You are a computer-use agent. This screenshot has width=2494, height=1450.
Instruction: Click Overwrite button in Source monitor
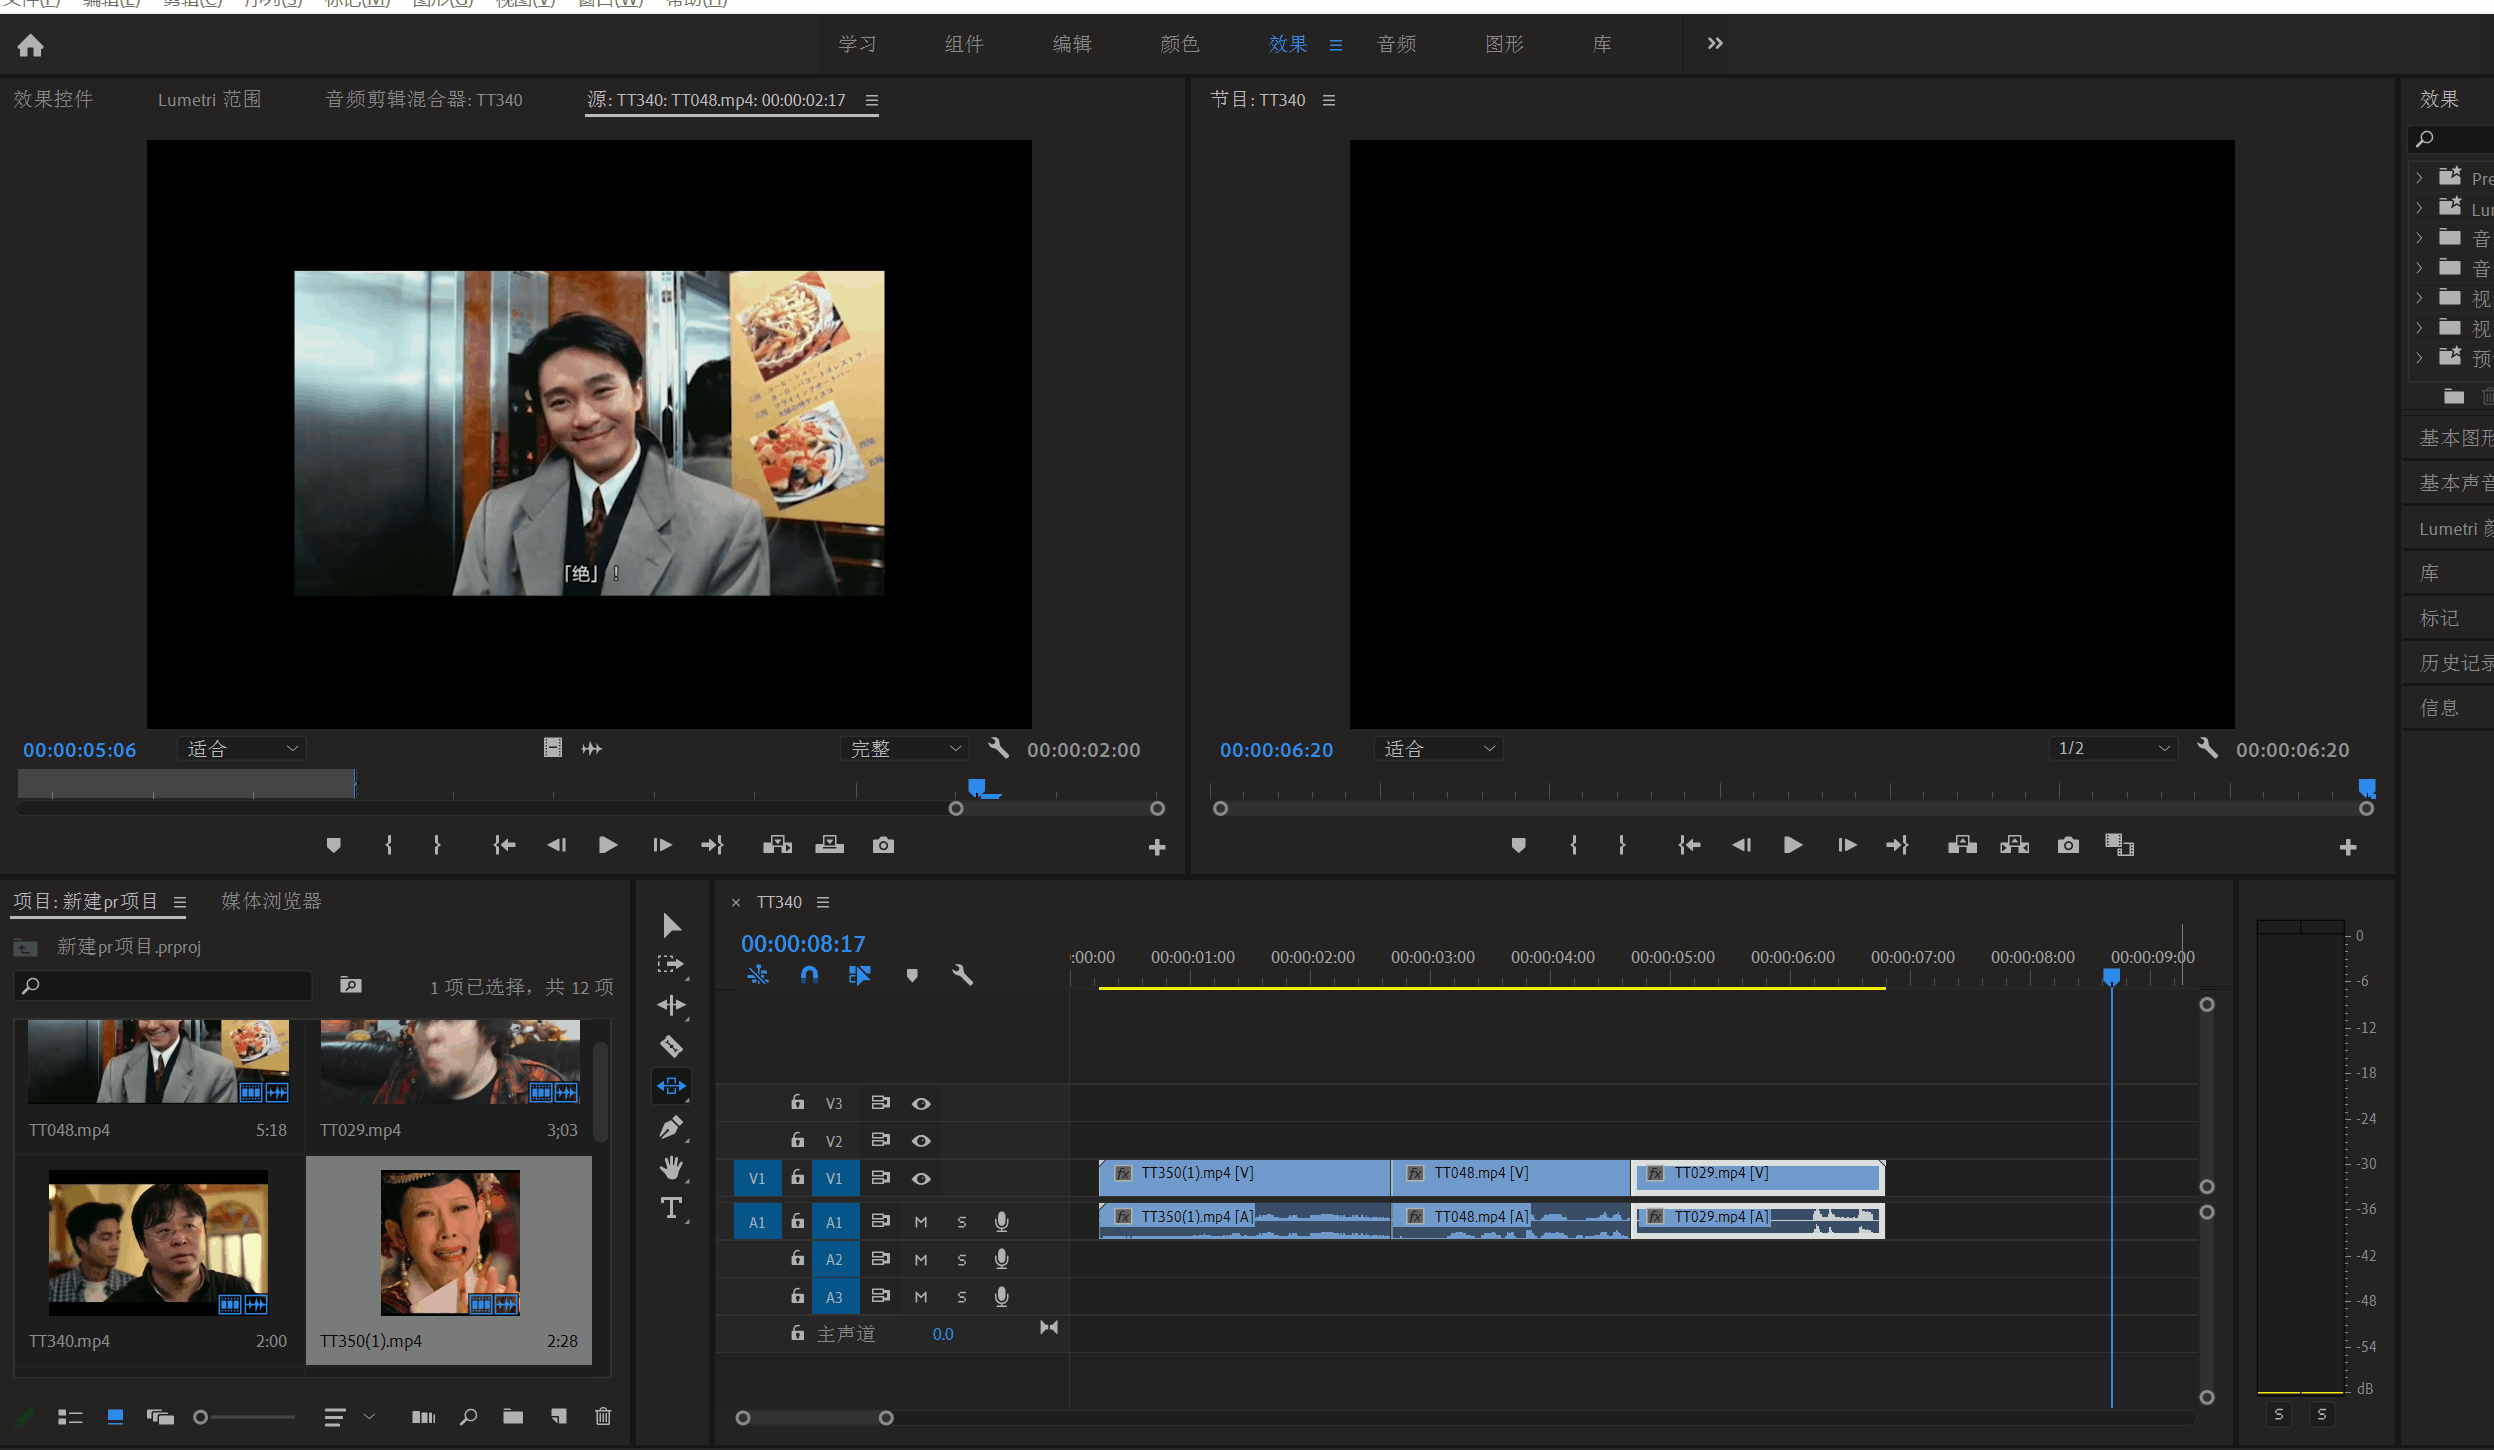coord(829,845)
